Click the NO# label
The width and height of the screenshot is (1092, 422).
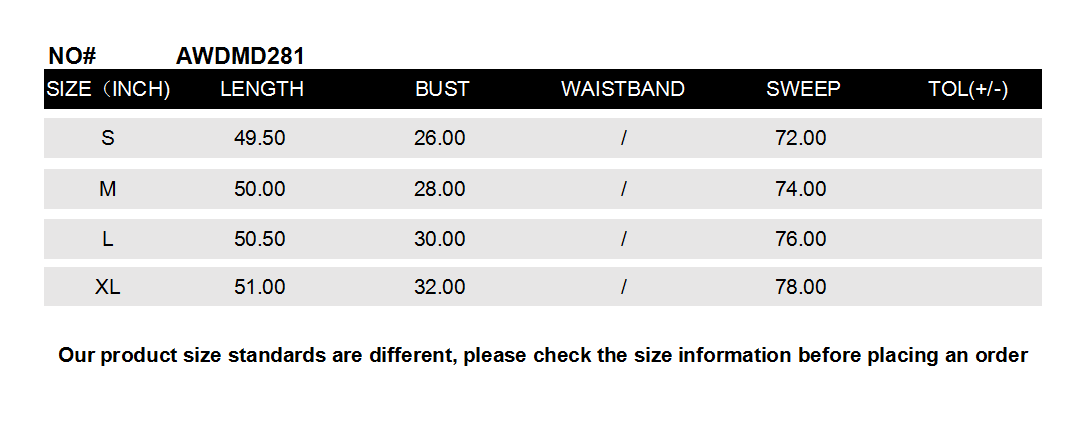pos(71,56)
